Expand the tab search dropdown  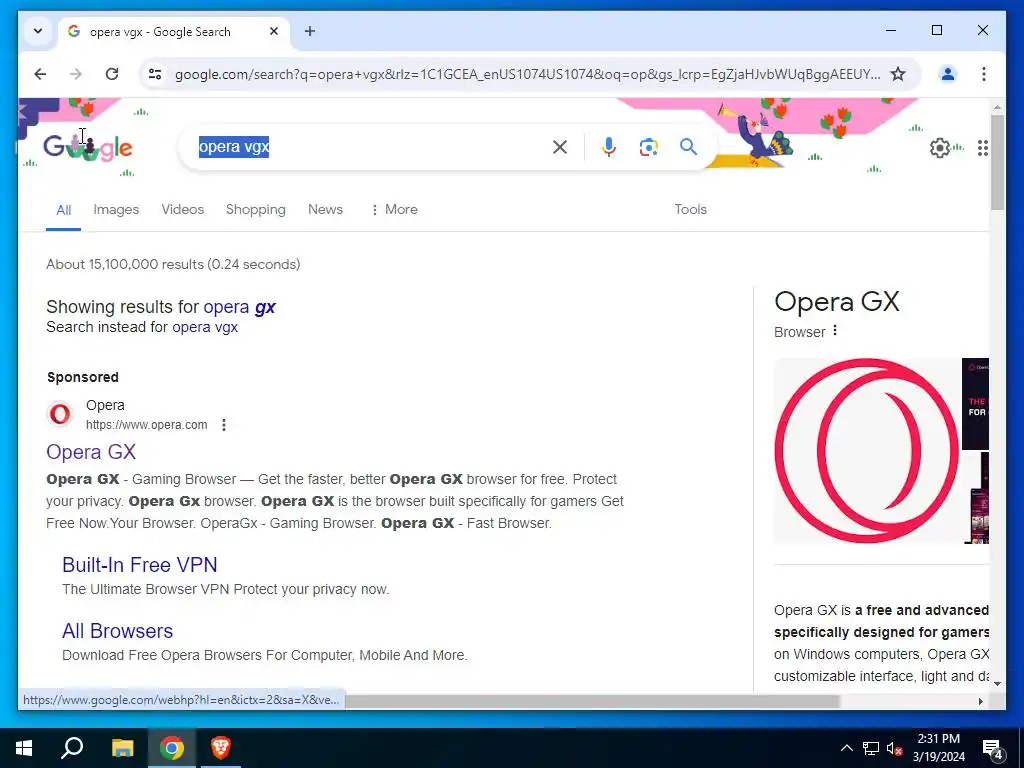click(x=38, y=31)
